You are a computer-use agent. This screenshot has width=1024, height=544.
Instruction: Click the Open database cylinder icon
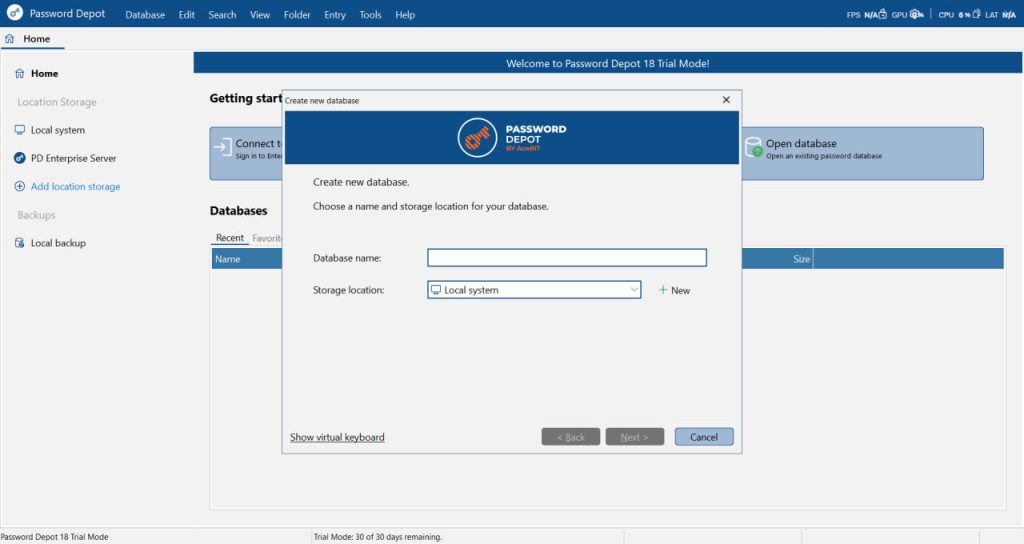click(754, 147)
